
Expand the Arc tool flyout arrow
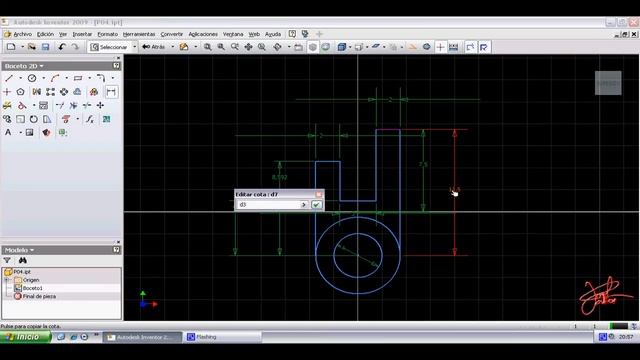tap(67, 78)
